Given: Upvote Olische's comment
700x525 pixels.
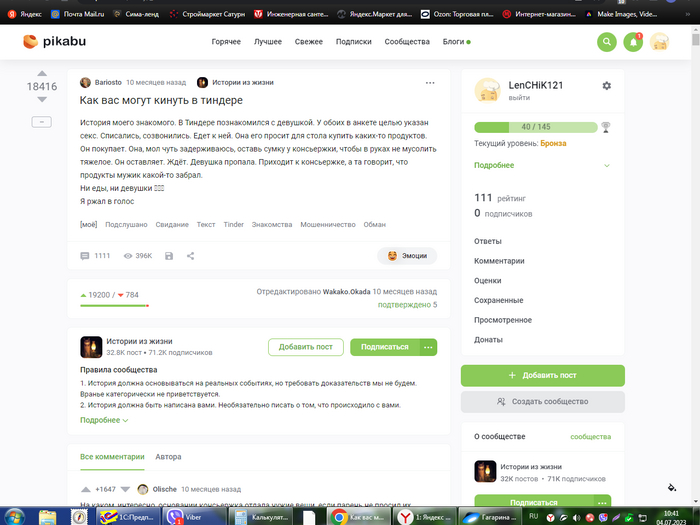Looking at the screenshot, I should 86,489.
